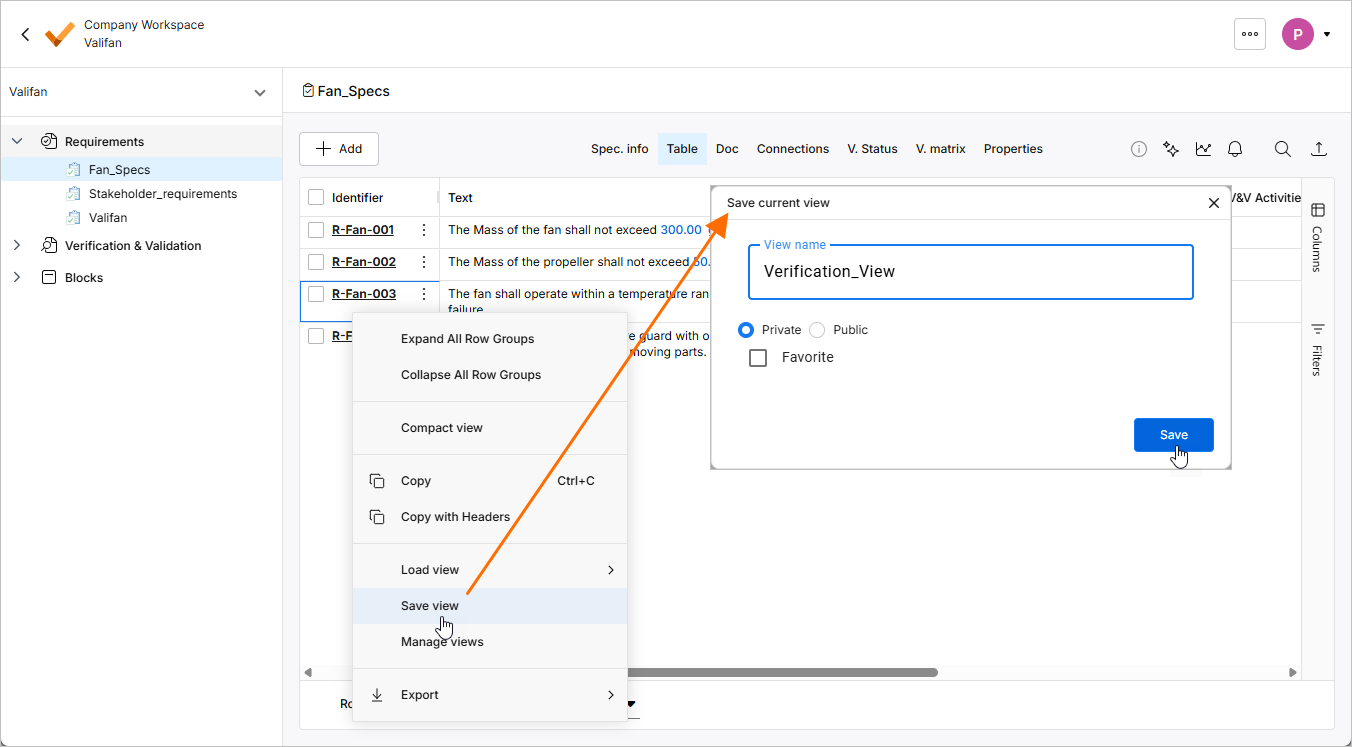Expand the Verification & Validation tree node
The width and height of the screenshot is (1352, 747).
coord(17,246)
